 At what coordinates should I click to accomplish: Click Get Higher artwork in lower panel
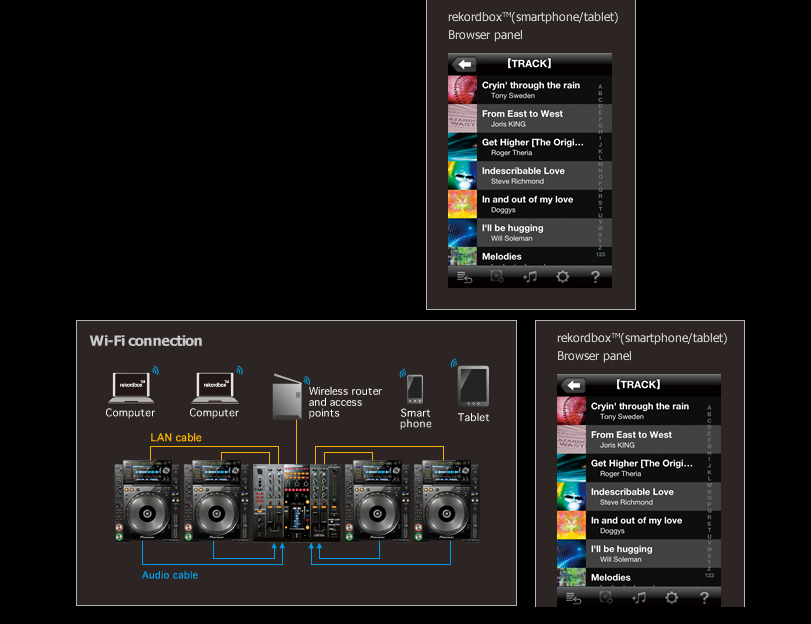(x=572, y=468)
